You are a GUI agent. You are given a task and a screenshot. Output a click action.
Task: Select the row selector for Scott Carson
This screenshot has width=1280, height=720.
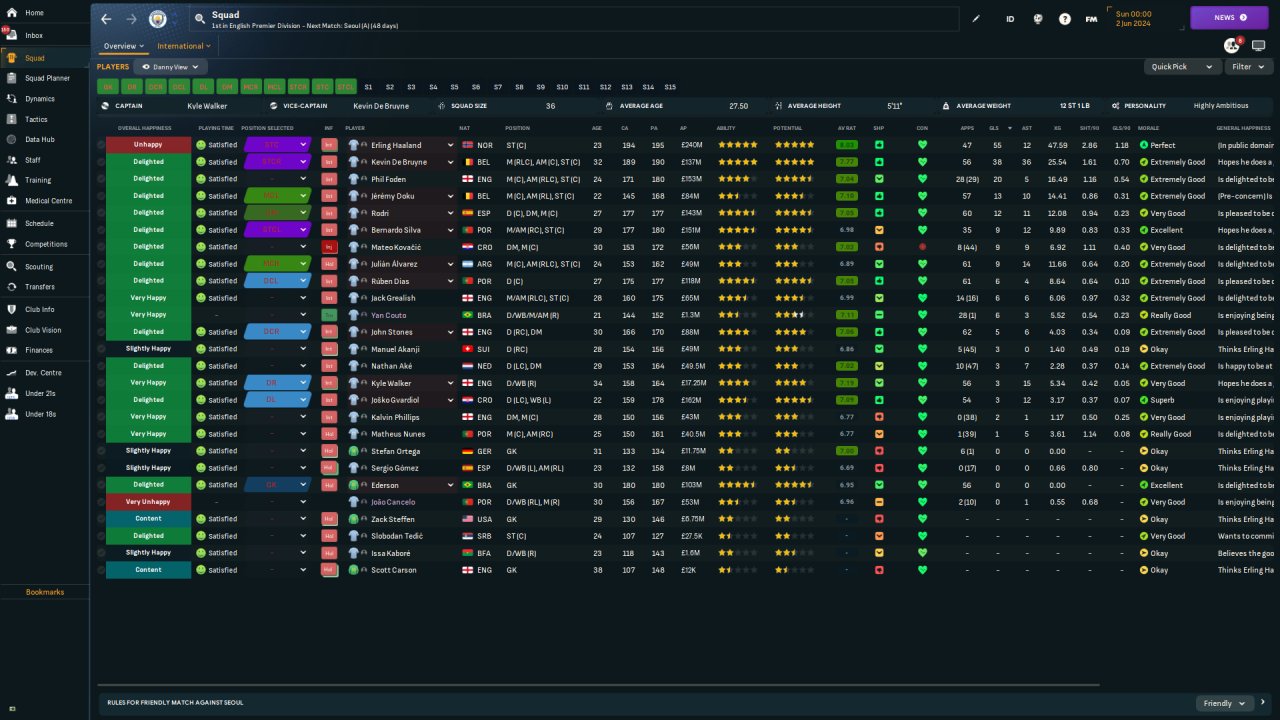pos(101,570)
